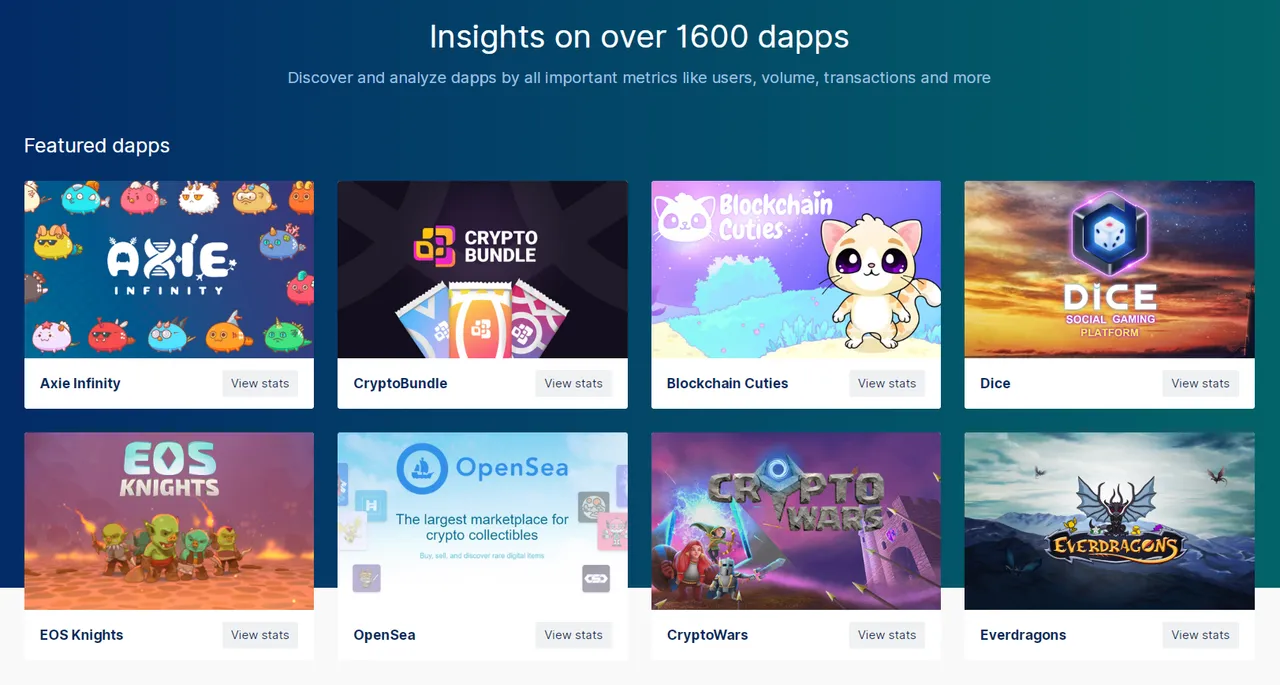Screen dimensions: 1280x685
Task: Click the CryptoWars title text
Action: click(707, 635)
